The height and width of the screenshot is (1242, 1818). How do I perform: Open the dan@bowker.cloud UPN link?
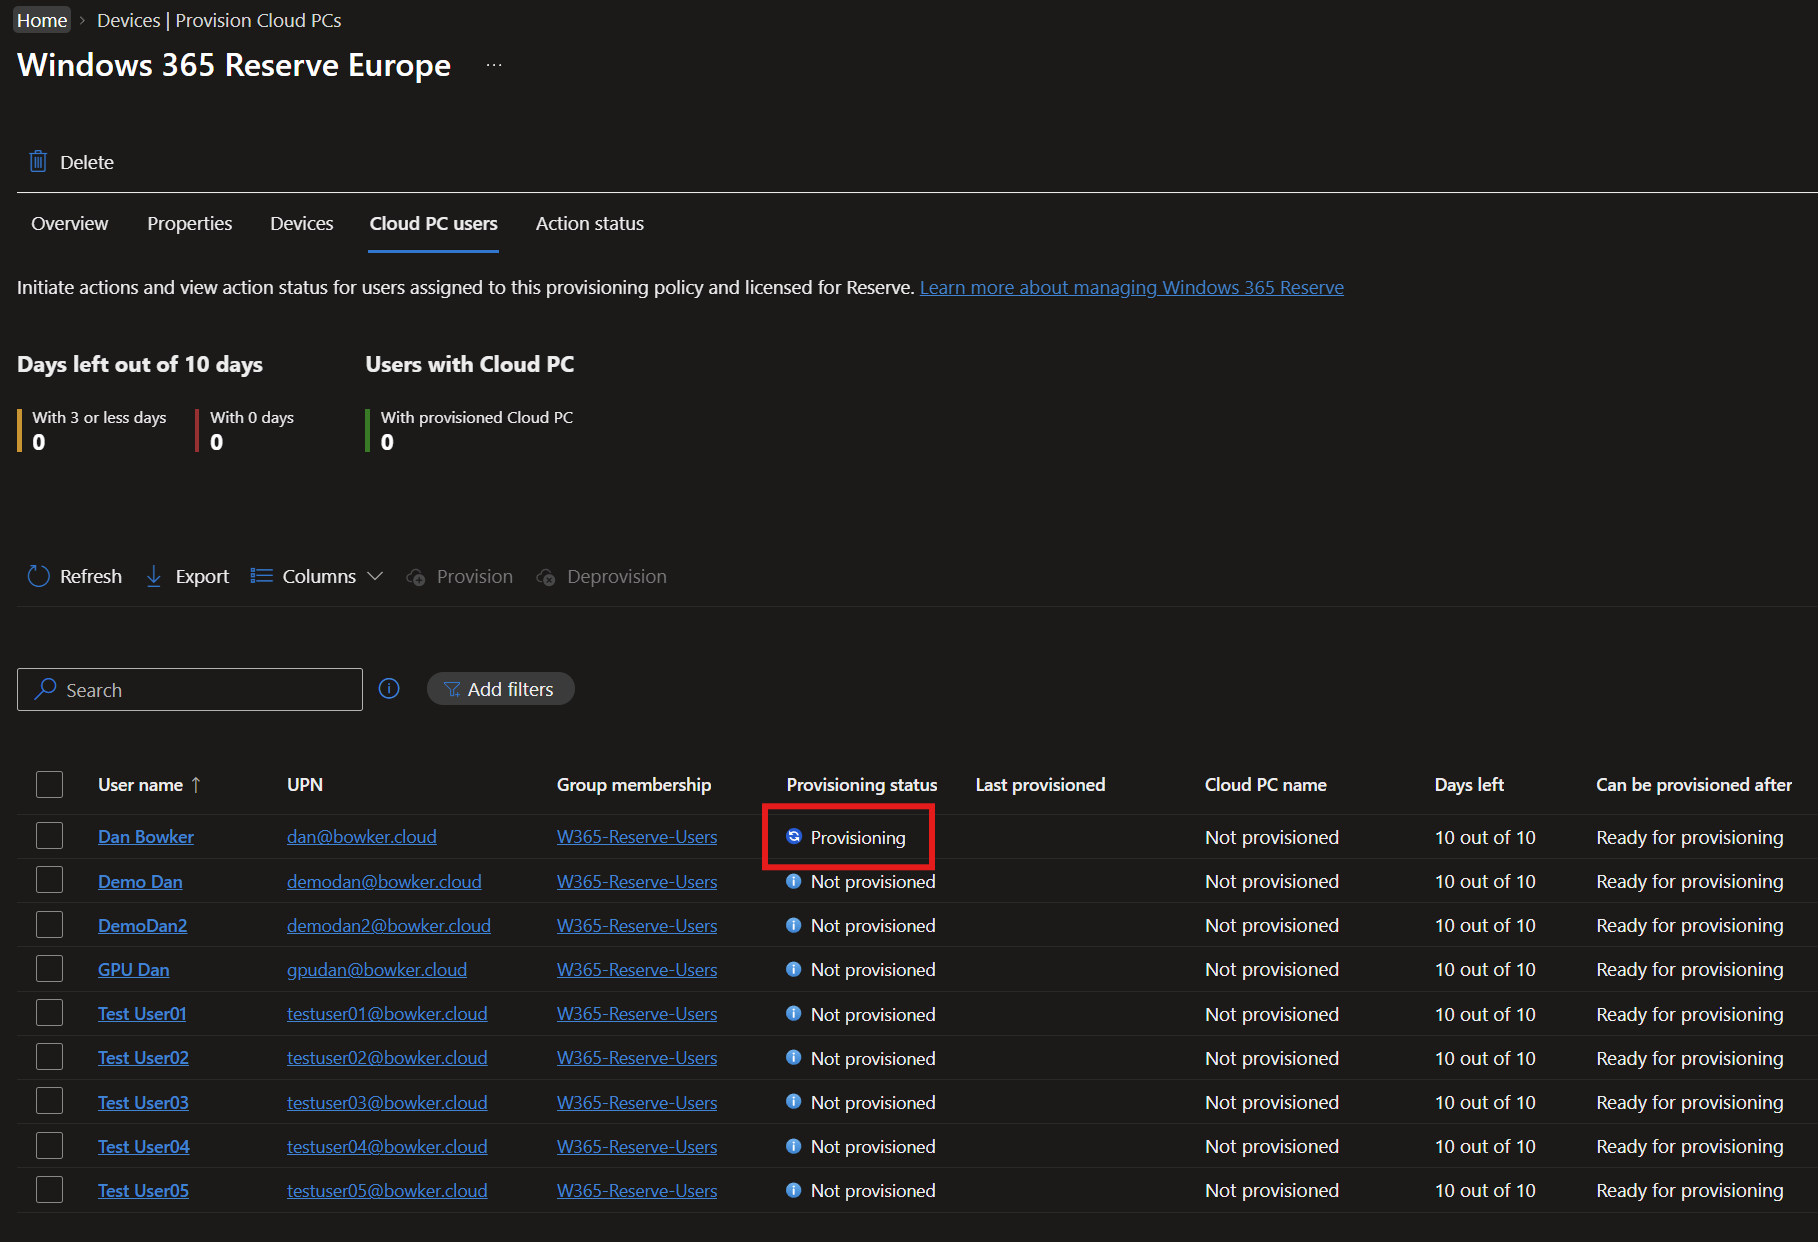point(361,837)
